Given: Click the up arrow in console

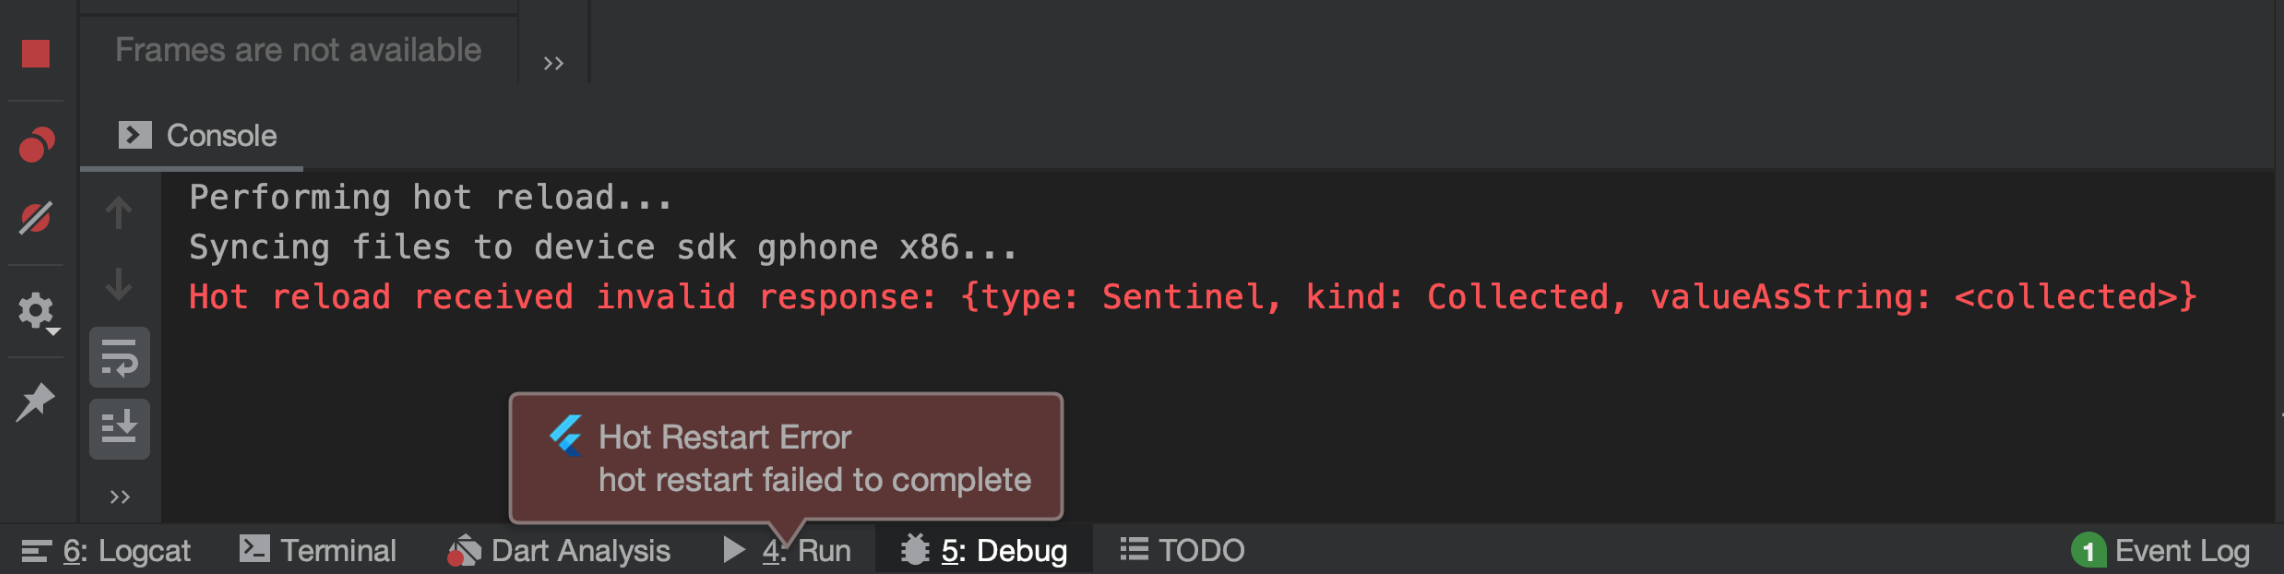Looking at the screenshot, I should [x=119, y=212].
